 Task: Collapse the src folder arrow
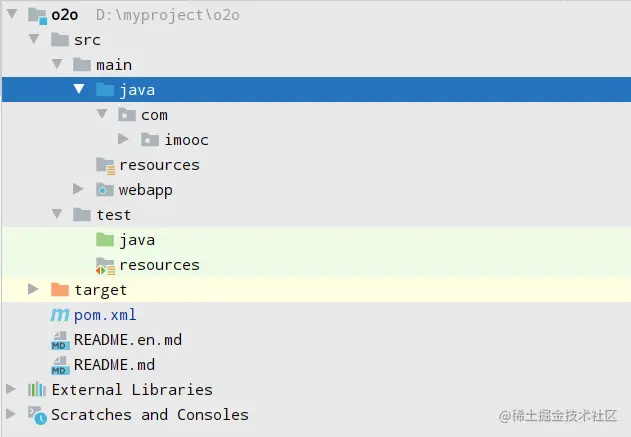click(x=34, y=39)
